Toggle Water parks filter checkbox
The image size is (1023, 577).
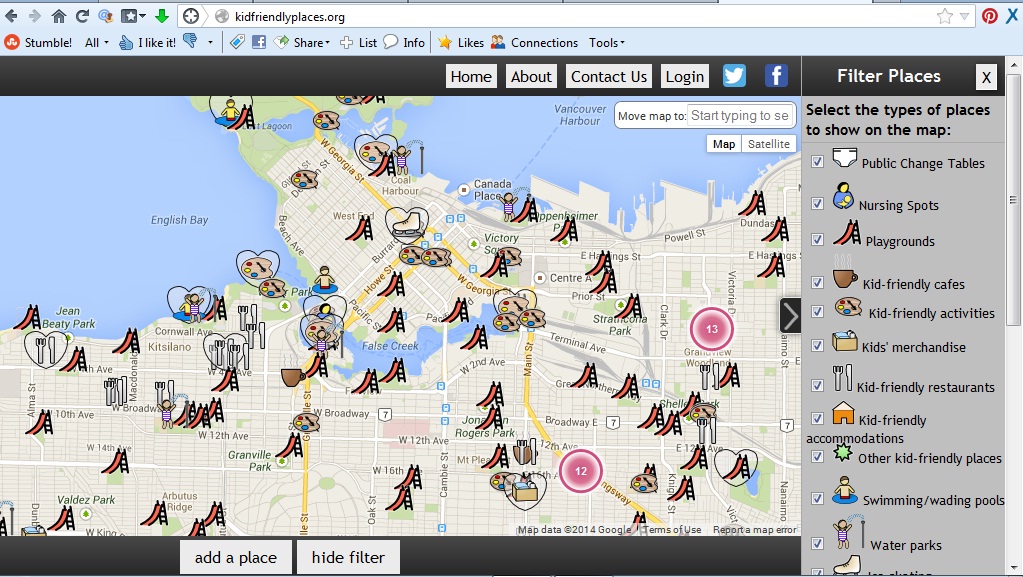click(x=817, y=543)
